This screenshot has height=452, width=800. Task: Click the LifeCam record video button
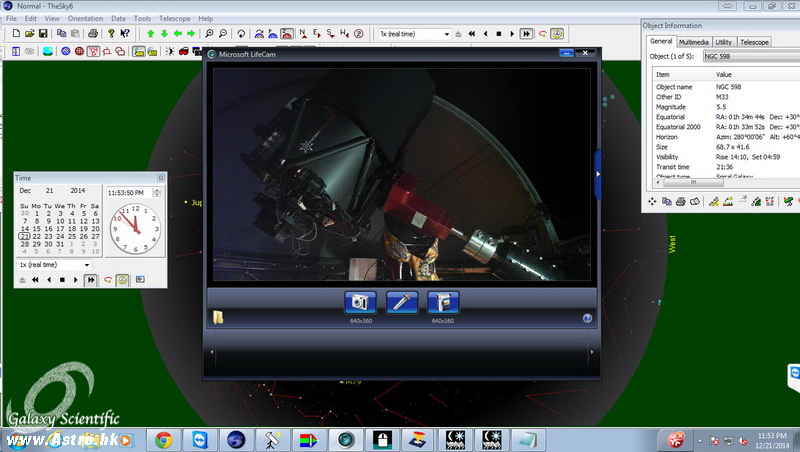click(x=443, y=302)
